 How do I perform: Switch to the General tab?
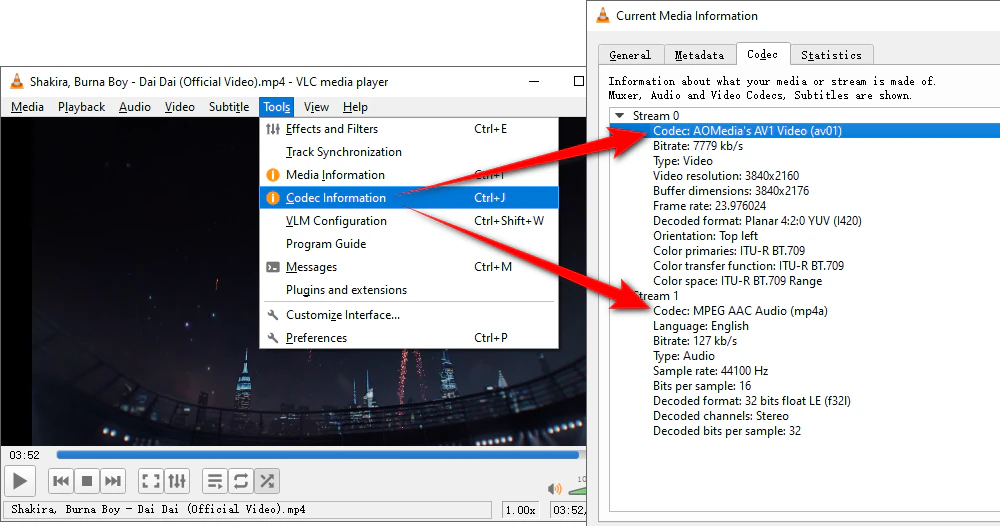[630, 55]
